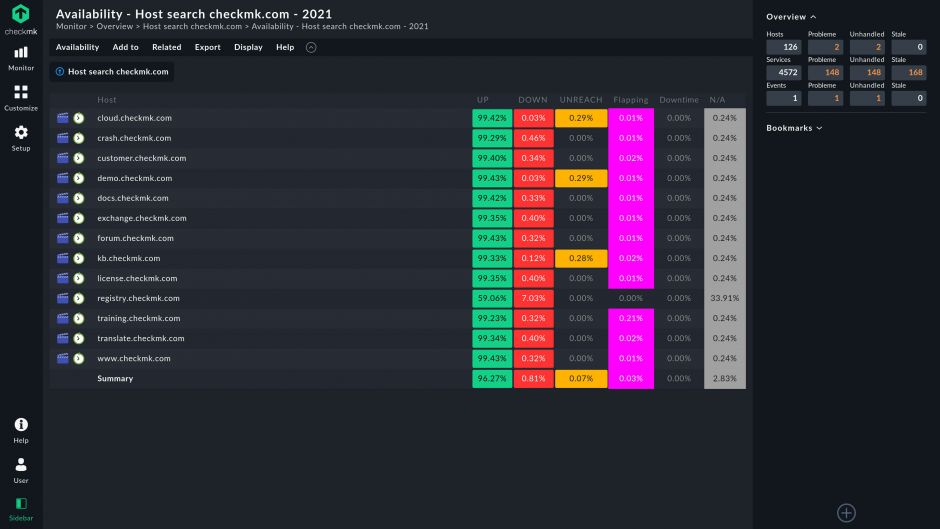The image size is (940, 529).
Task: Open the User menu icon
Action: coord(21,470)
